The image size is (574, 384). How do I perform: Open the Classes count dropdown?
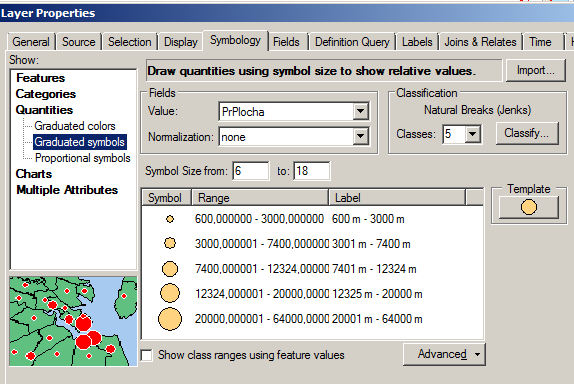(x=473, y=134)
